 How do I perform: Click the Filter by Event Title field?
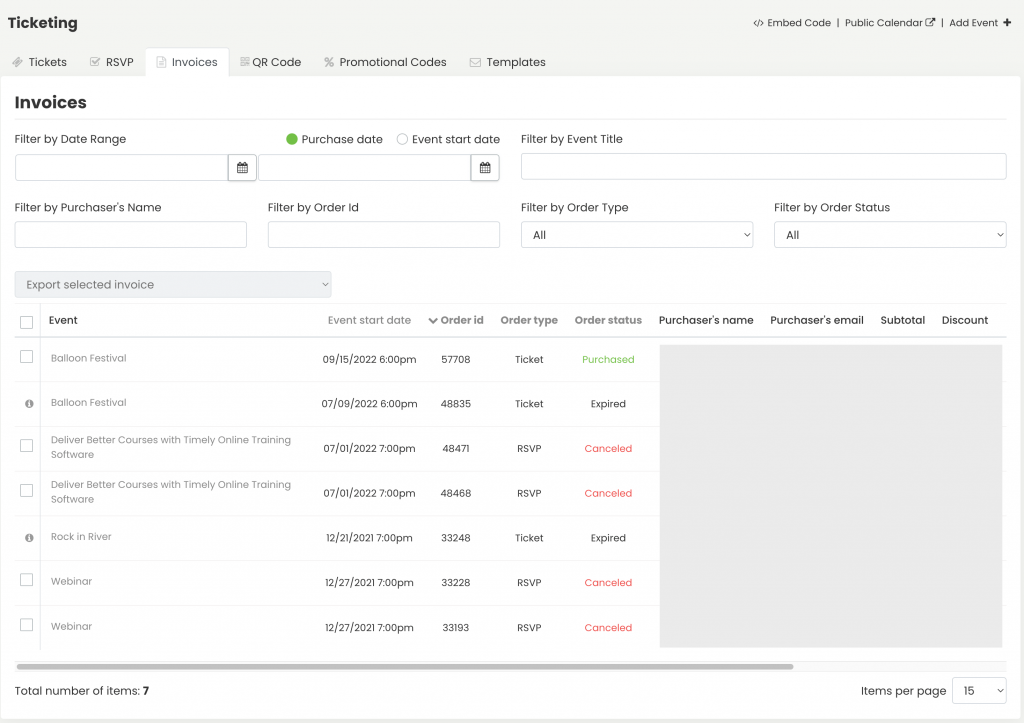pyautogui.click(x=763, y=167)
